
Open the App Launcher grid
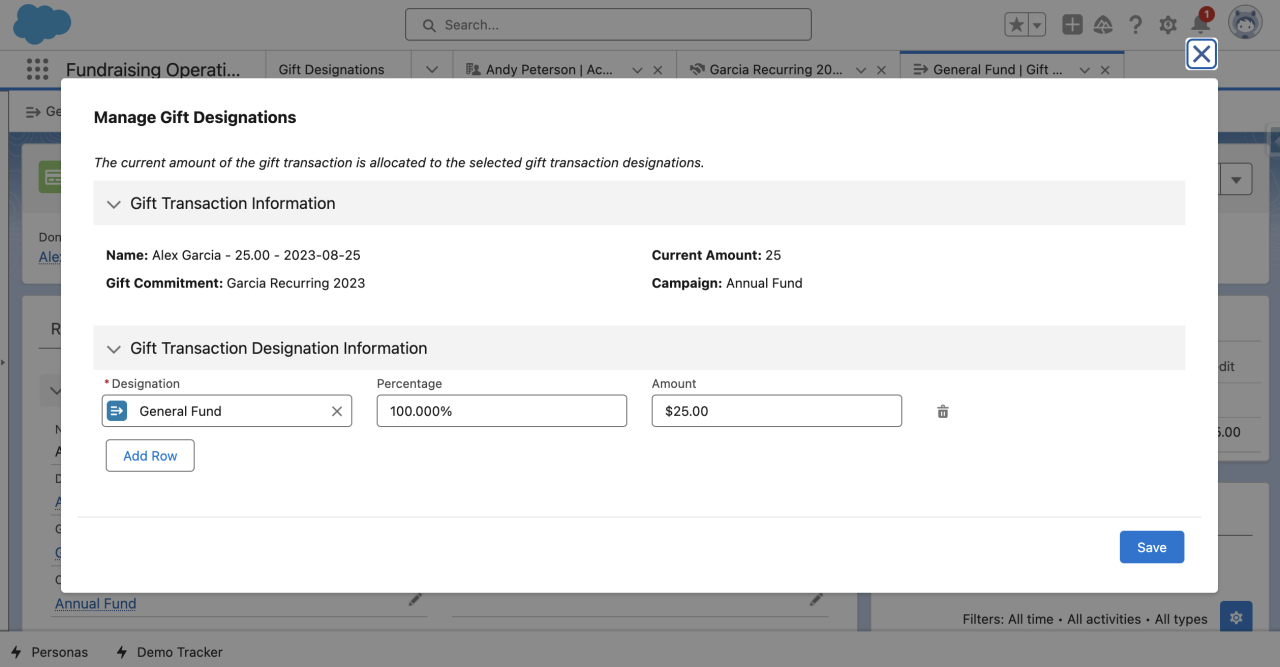[x=37, y=69]
